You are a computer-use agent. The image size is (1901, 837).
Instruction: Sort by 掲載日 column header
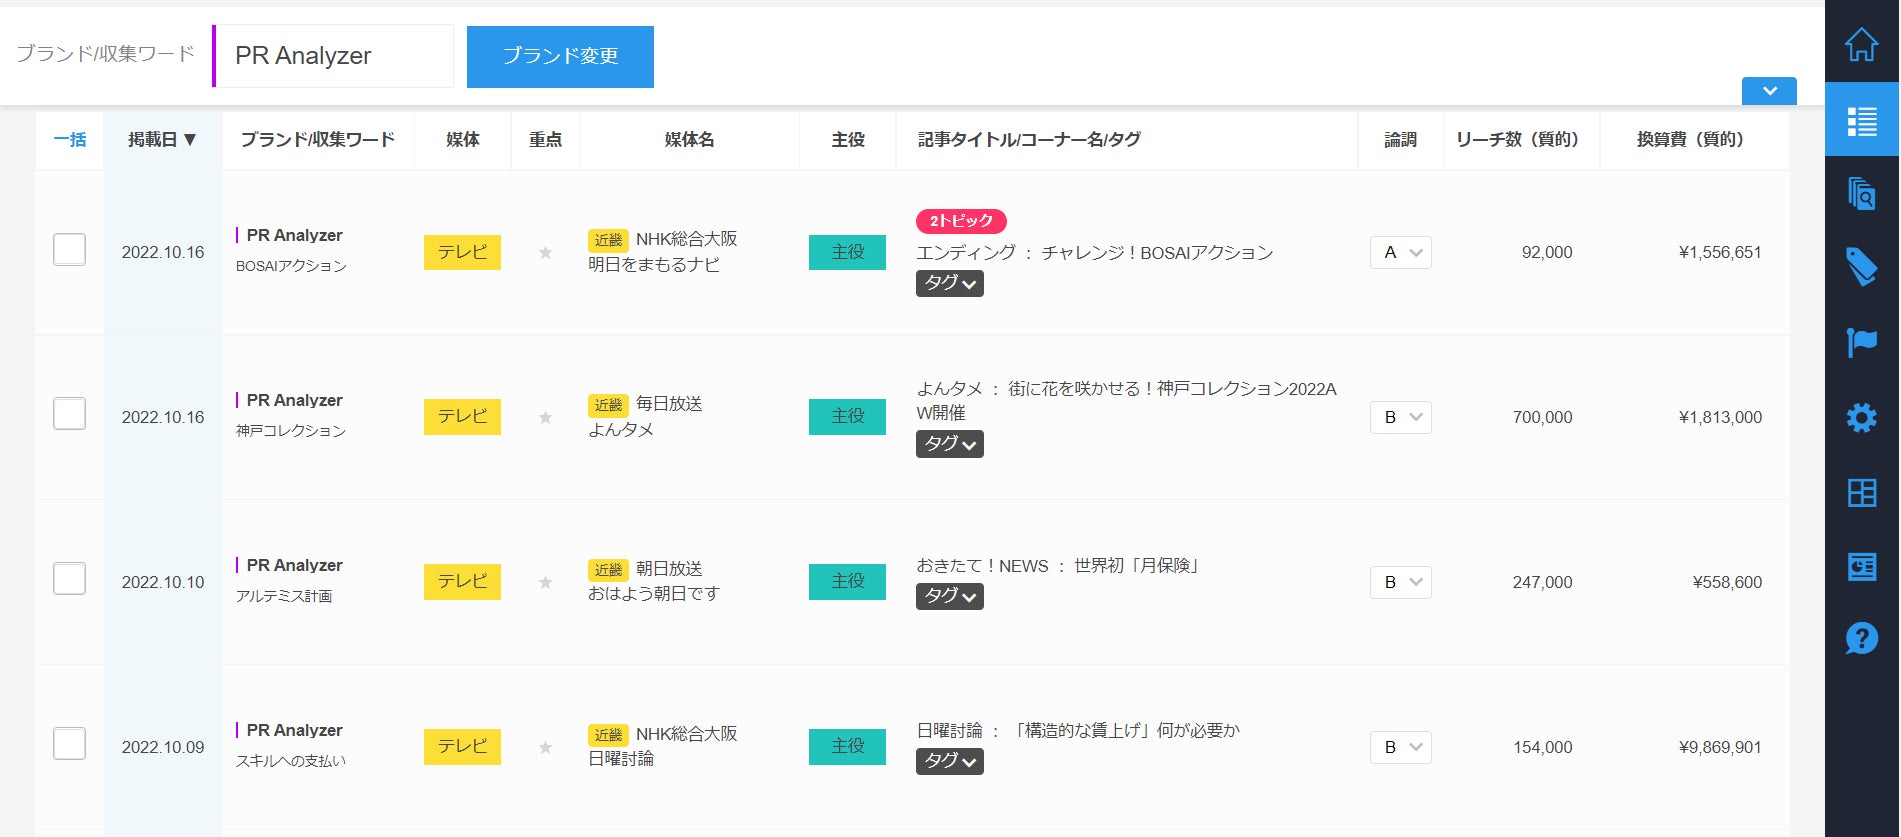coord(162,140)
